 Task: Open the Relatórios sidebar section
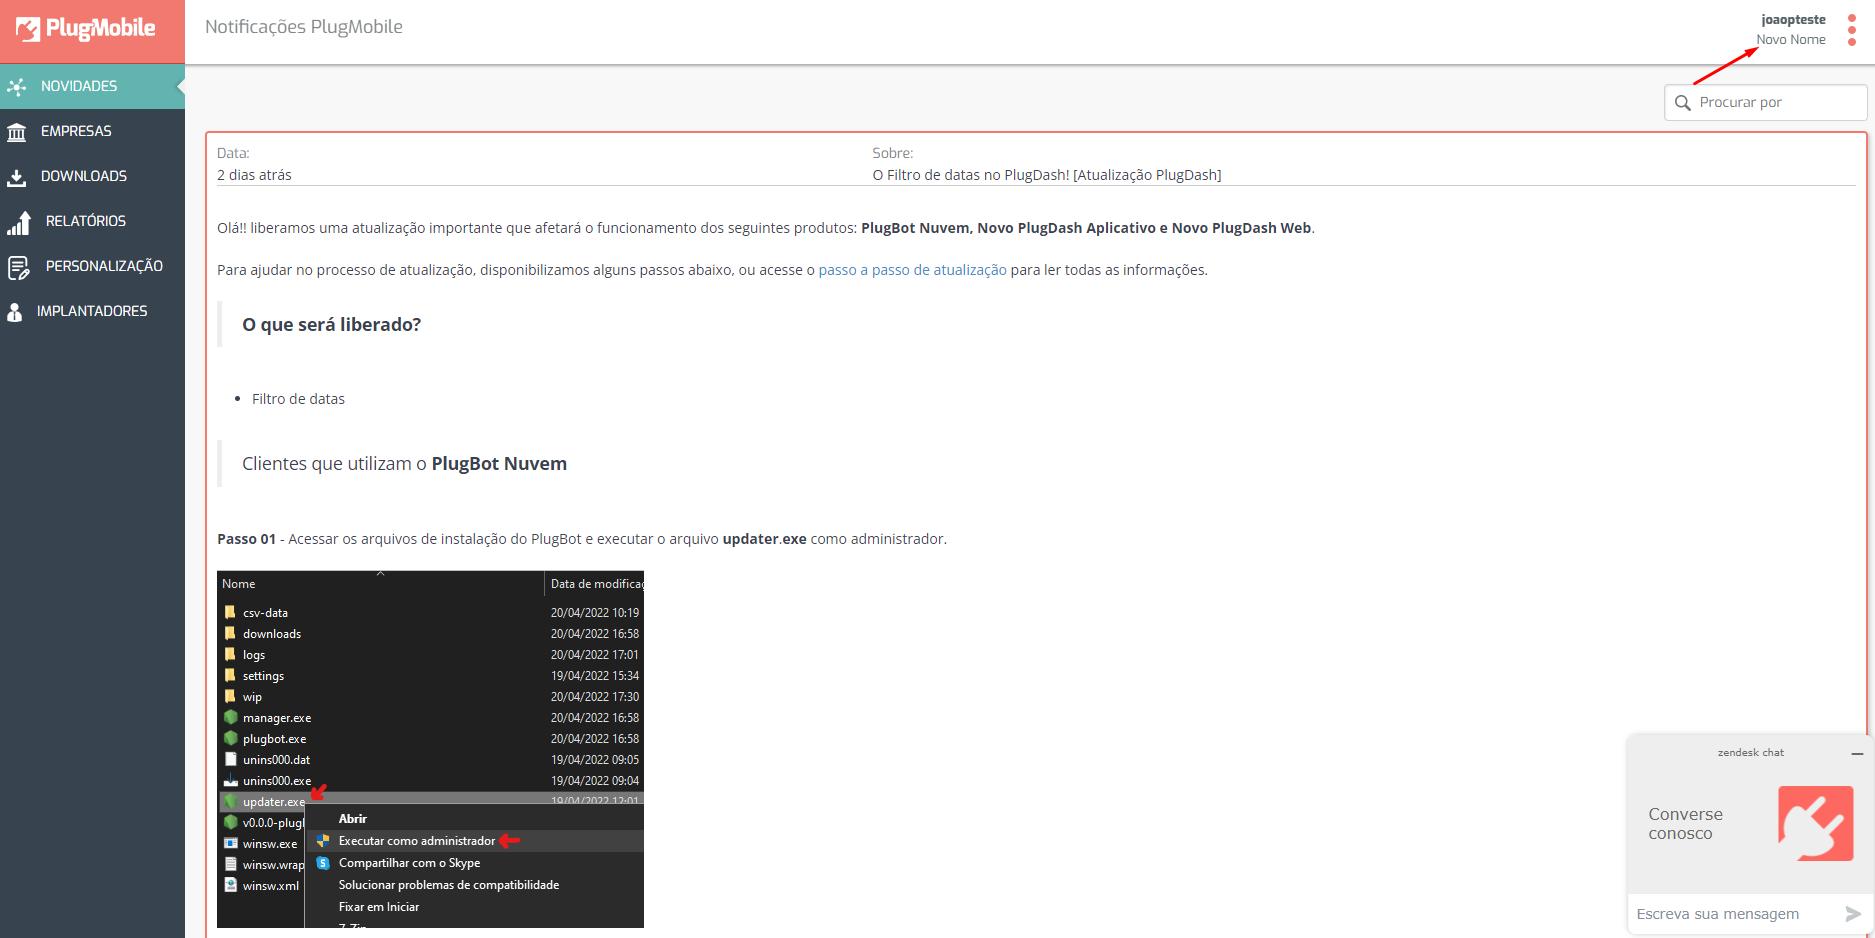pyautogui.click(x=92, y=221)
